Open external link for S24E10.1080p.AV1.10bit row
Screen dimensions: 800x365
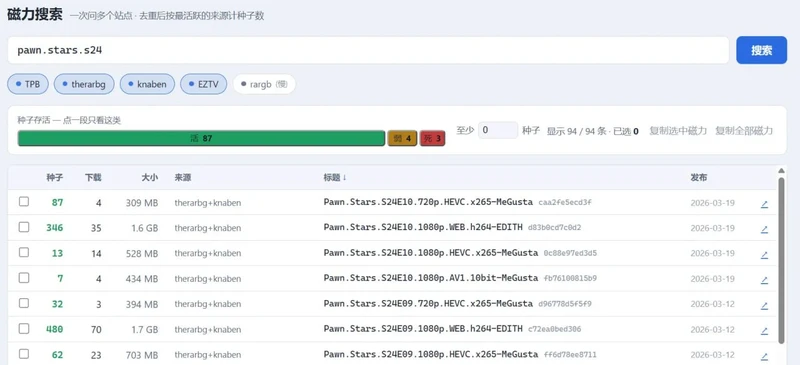(x=764, y=280)
